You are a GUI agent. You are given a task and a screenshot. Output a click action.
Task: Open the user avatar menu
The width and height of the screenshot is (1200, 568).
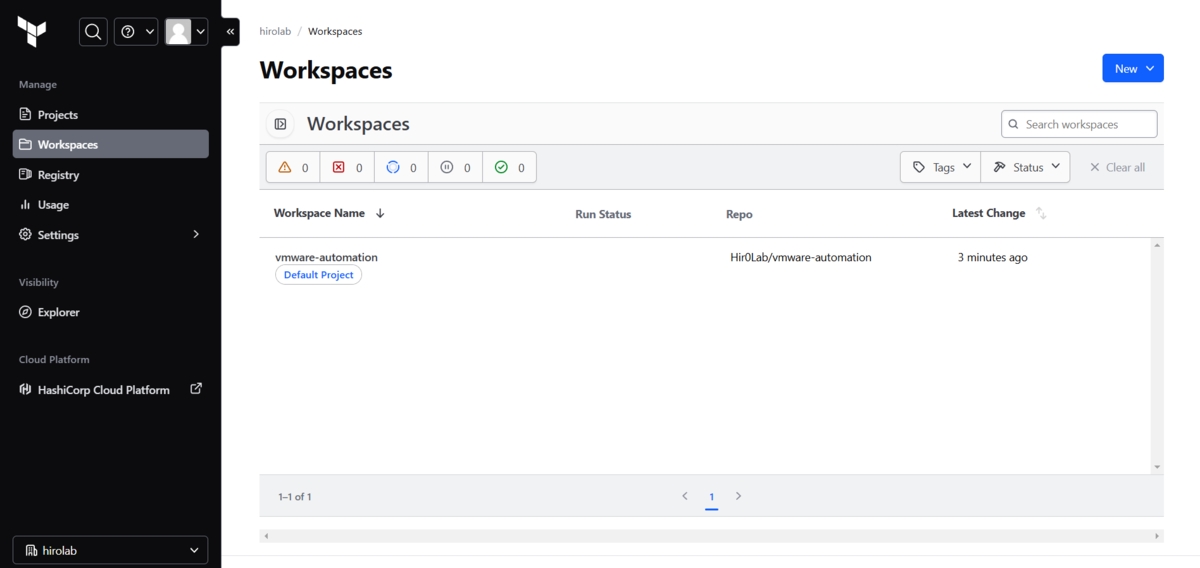(186, 32)
